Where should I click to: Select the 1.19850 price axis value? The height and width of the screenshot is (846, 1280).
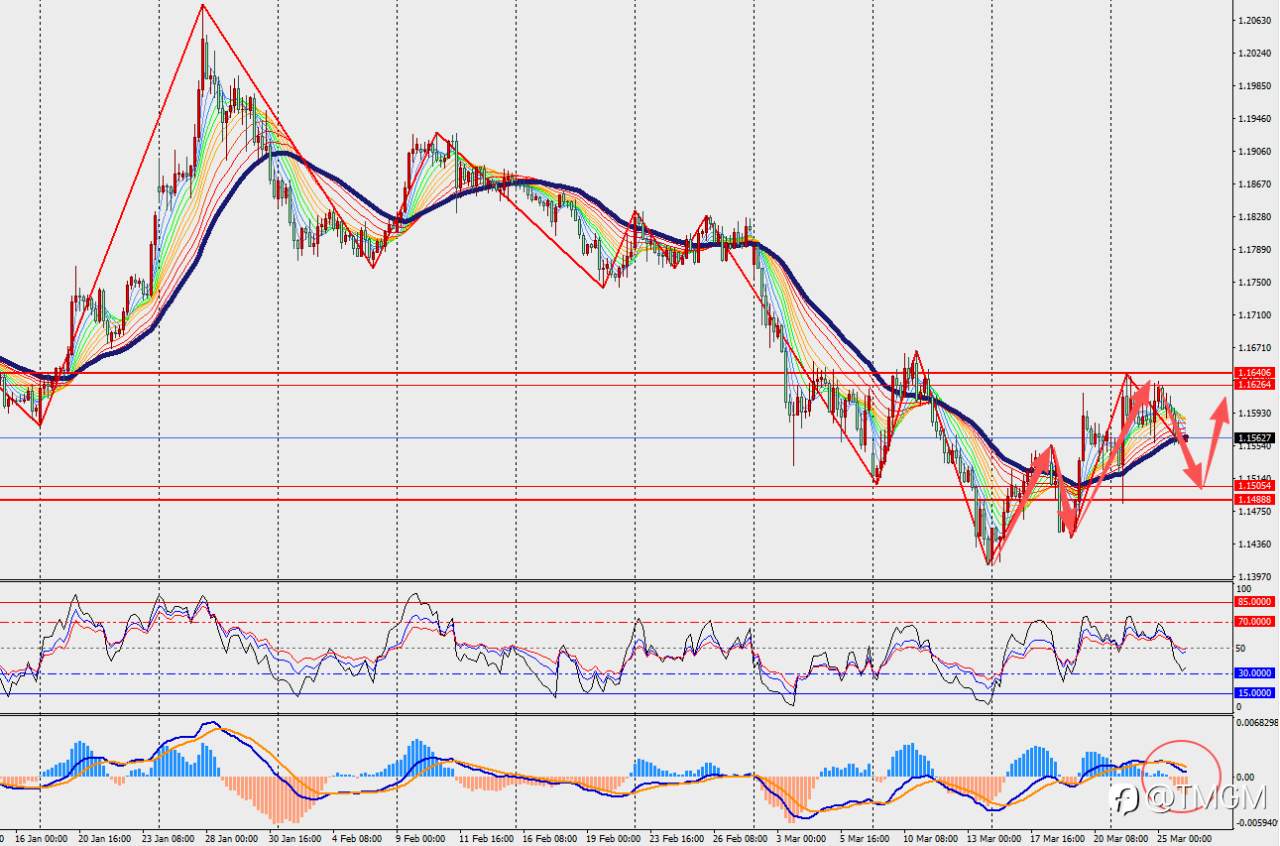1256,86
